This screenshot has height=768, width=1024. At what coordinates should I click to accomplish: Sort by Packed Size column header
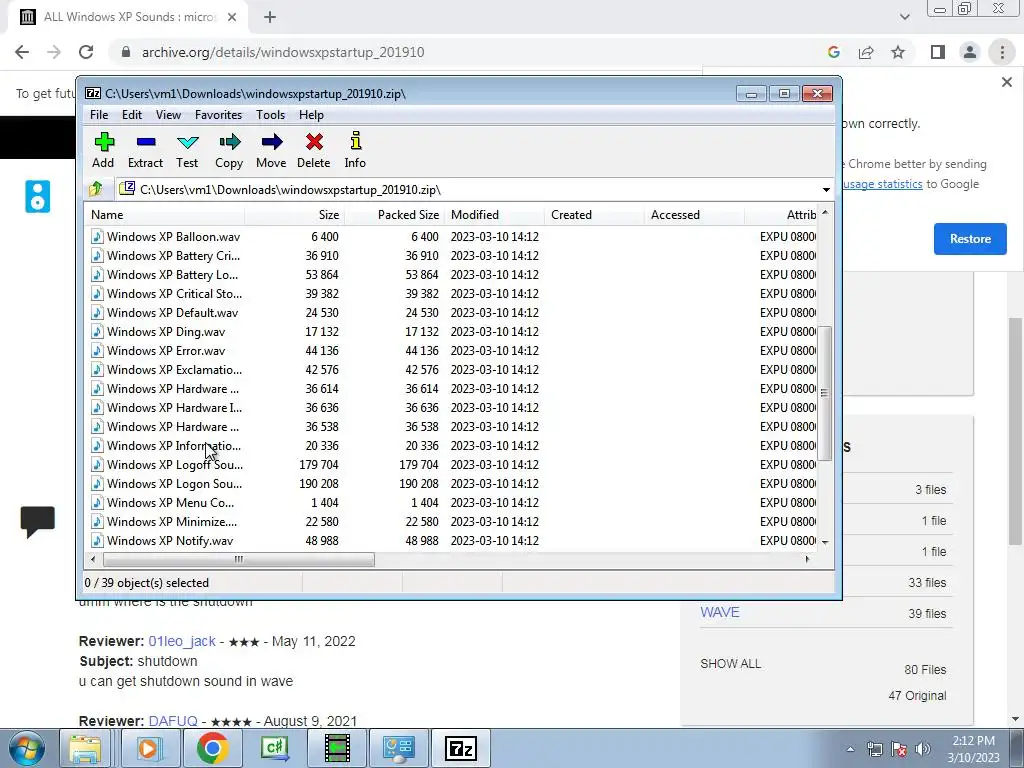[394, 215]
